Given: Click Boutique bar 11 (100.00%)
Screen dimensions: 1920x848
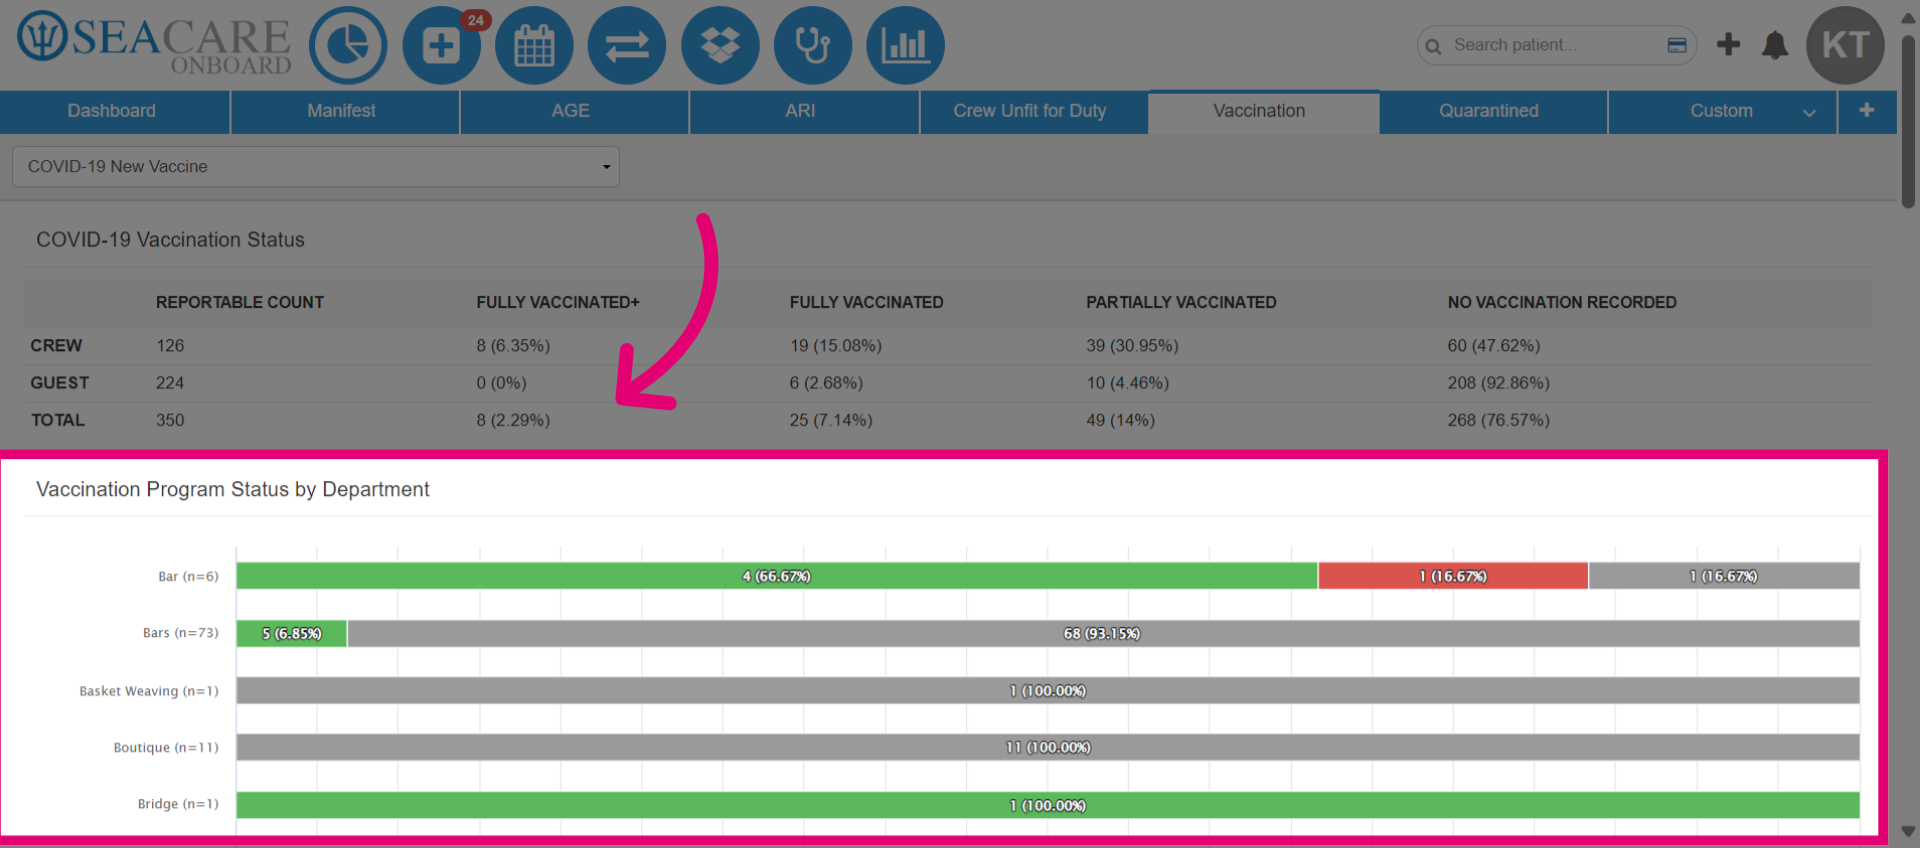Looking at the screenshot, I should point(1048,747).
